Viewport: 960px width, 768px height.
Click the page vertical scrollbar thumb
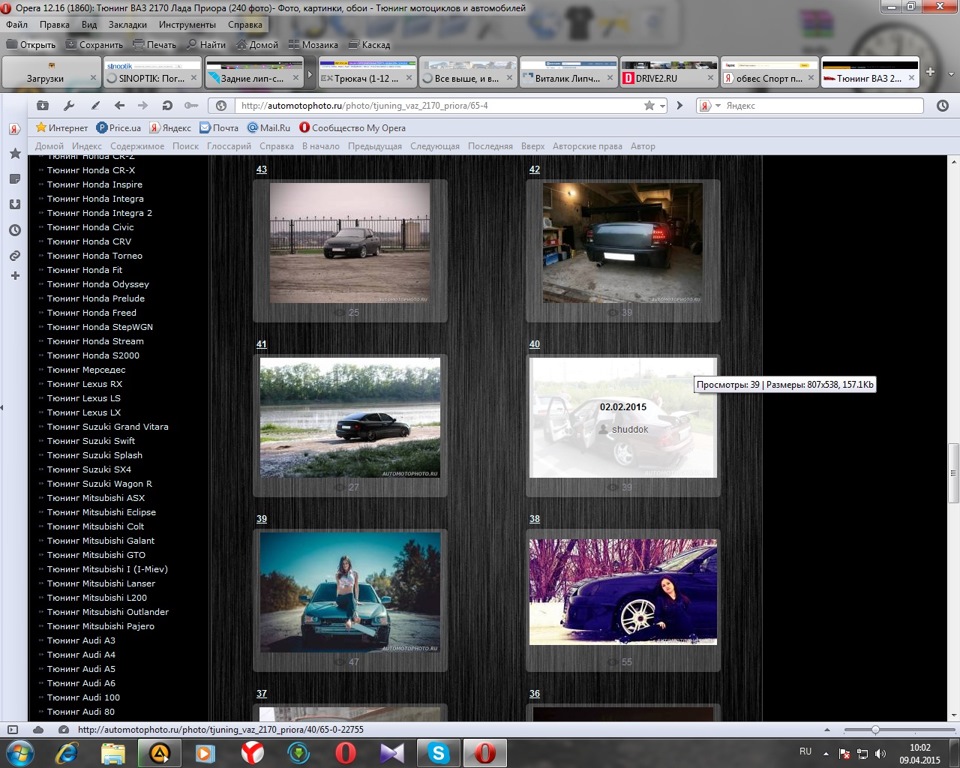[953, 472]
